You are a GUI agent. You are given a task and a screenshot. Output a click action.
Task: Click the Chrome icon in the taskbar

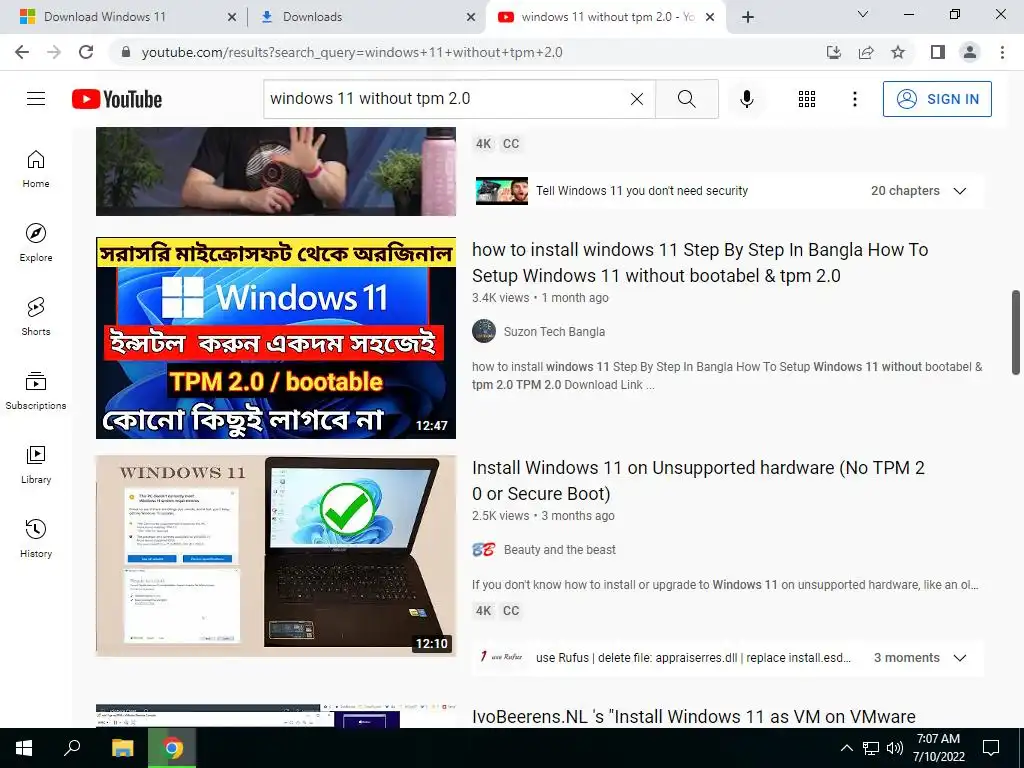(x=172, y=748)
